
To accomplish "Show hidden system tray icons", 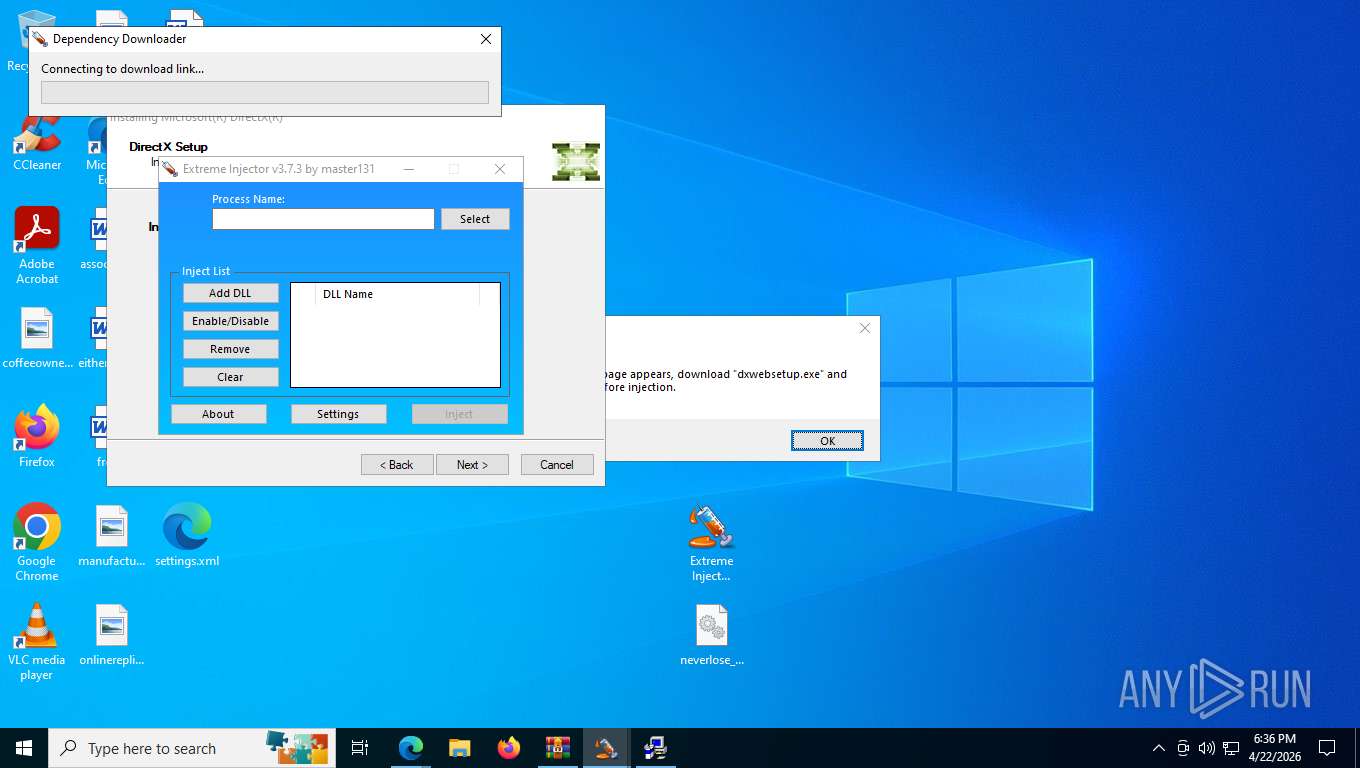I will [x=1159, y=748].
